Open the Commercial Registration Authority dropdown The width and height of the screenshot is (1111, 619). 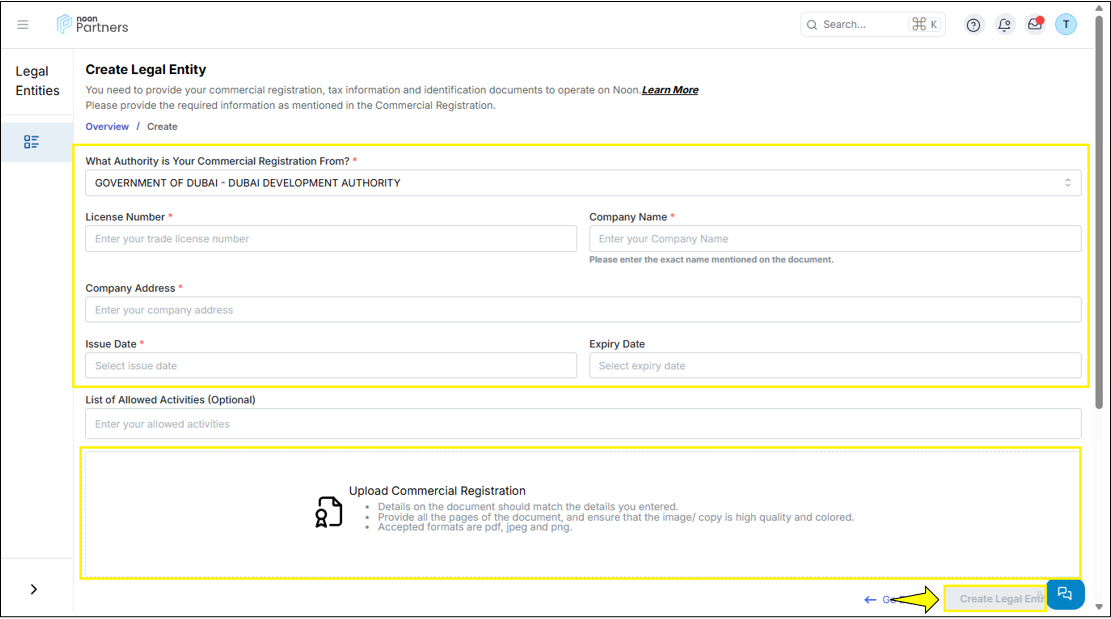(x=583, y=183)
